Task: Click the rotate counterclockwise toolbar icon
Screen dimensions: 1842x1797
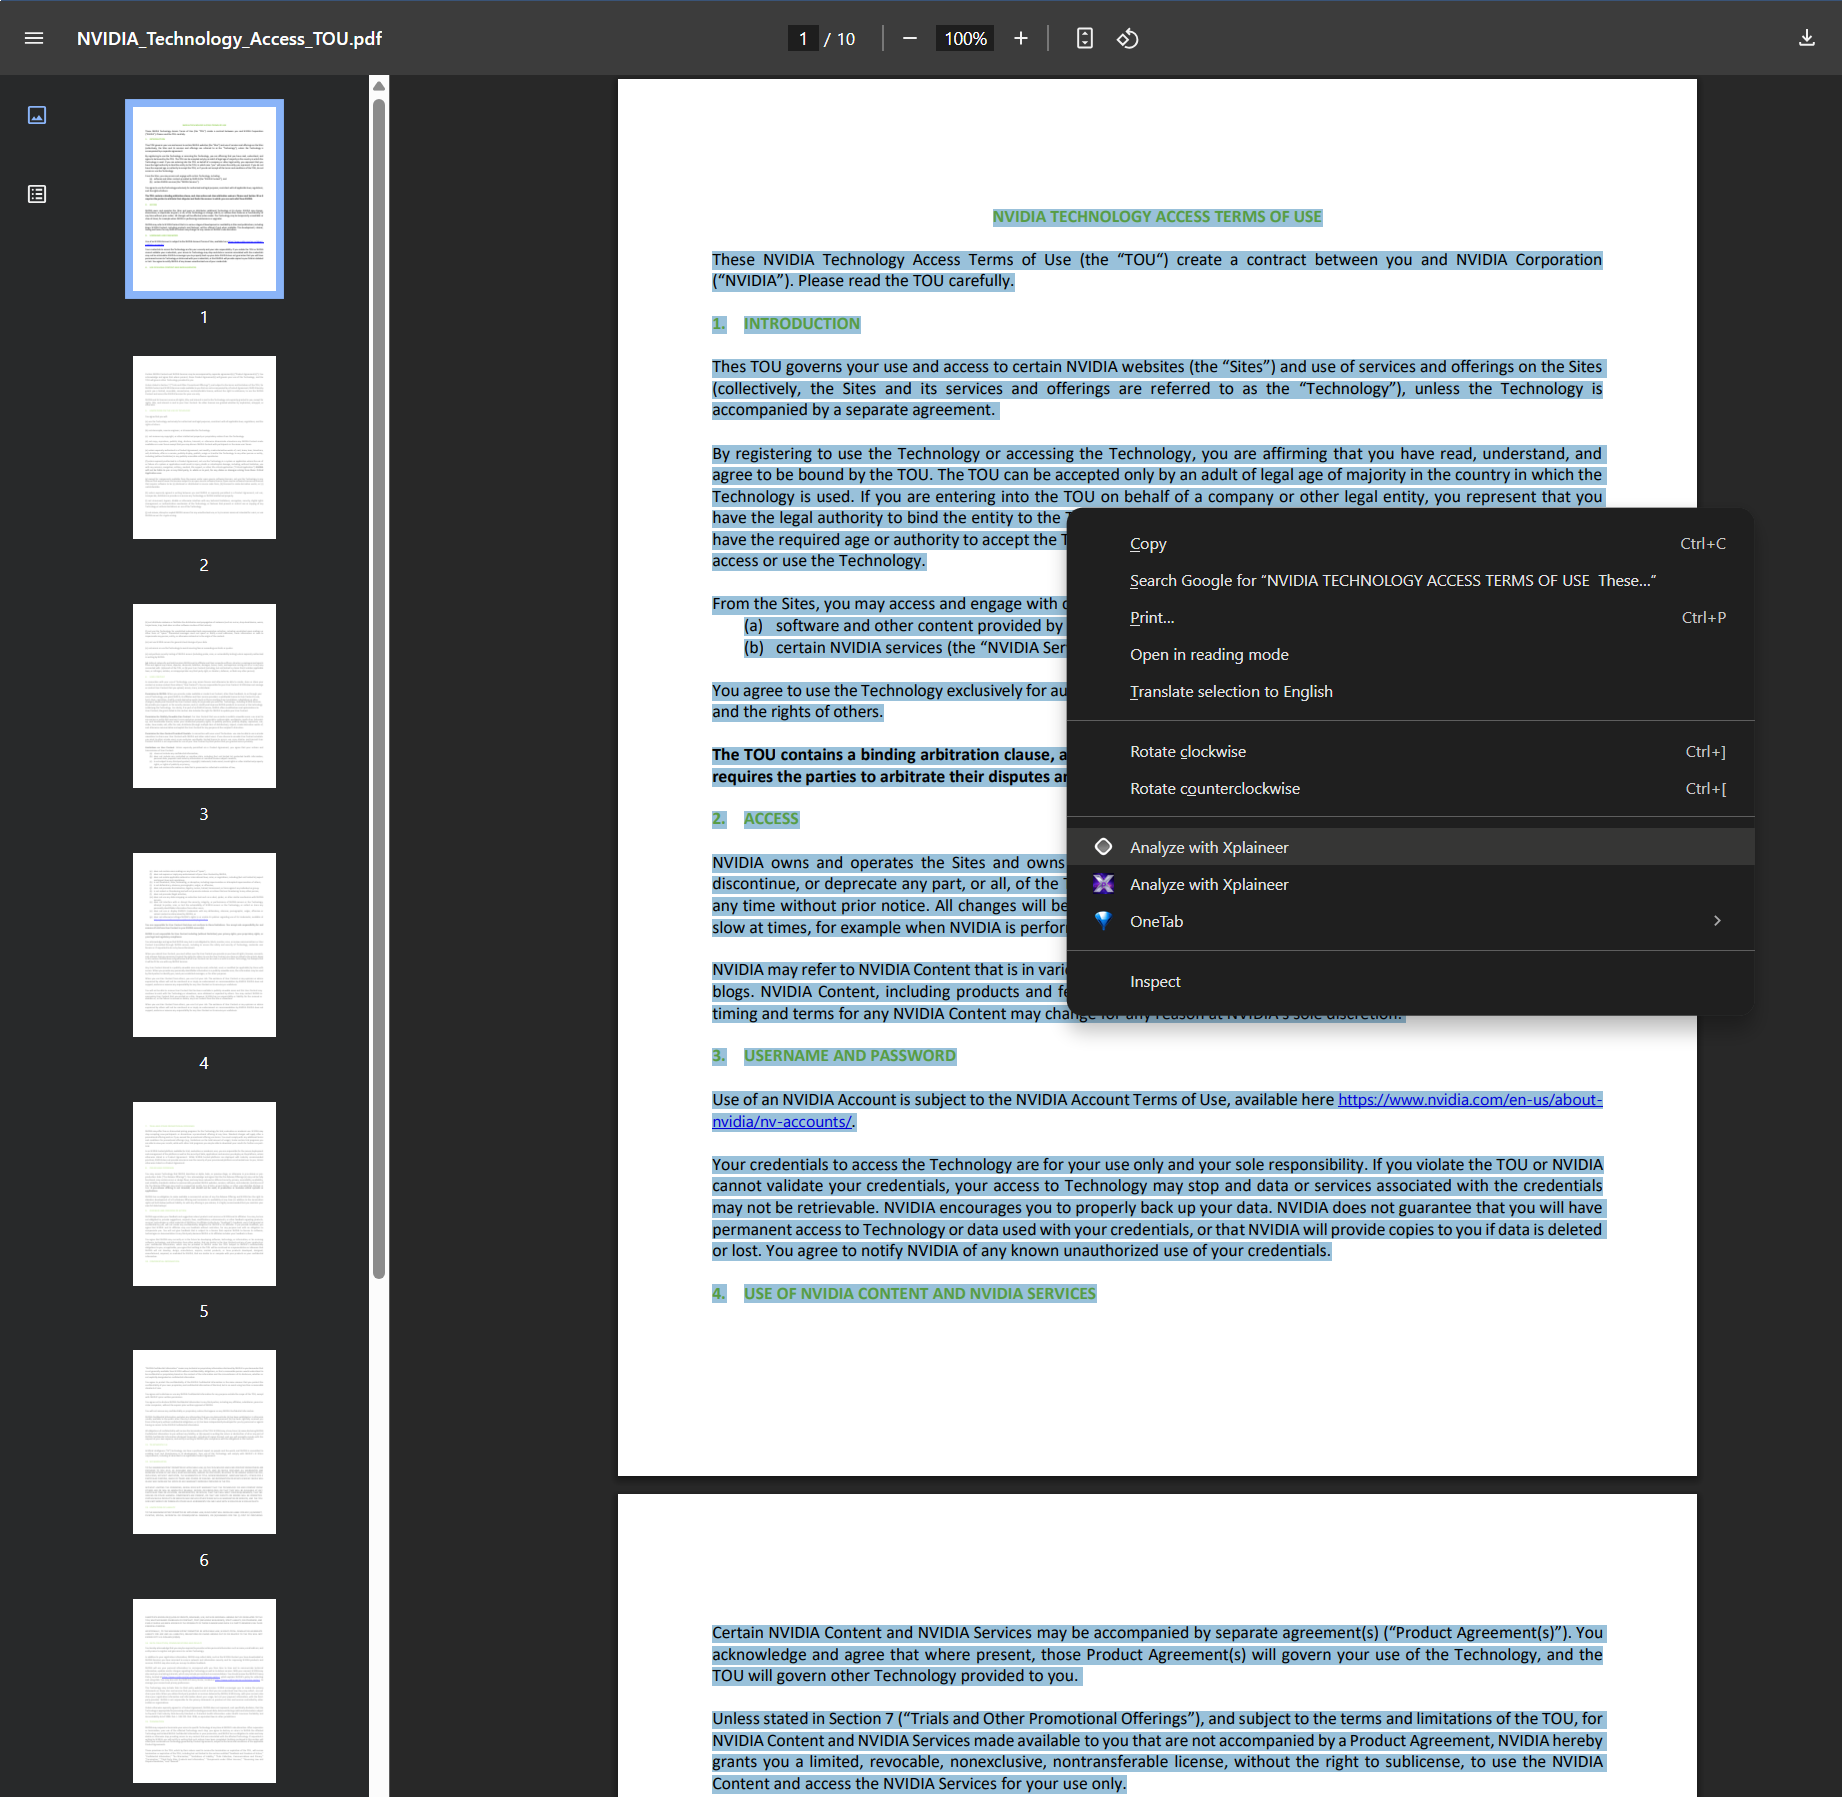Action: (x=1128, y=38)
